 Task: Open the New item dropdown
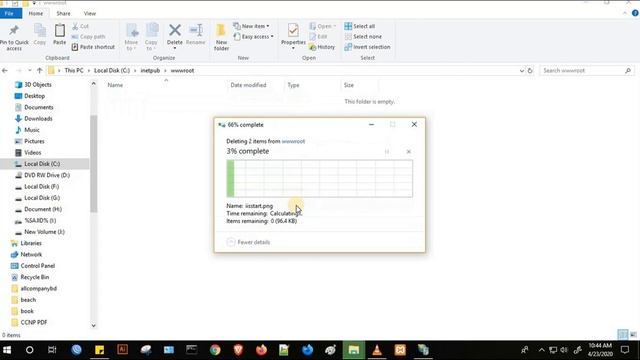tap(251, 26)
